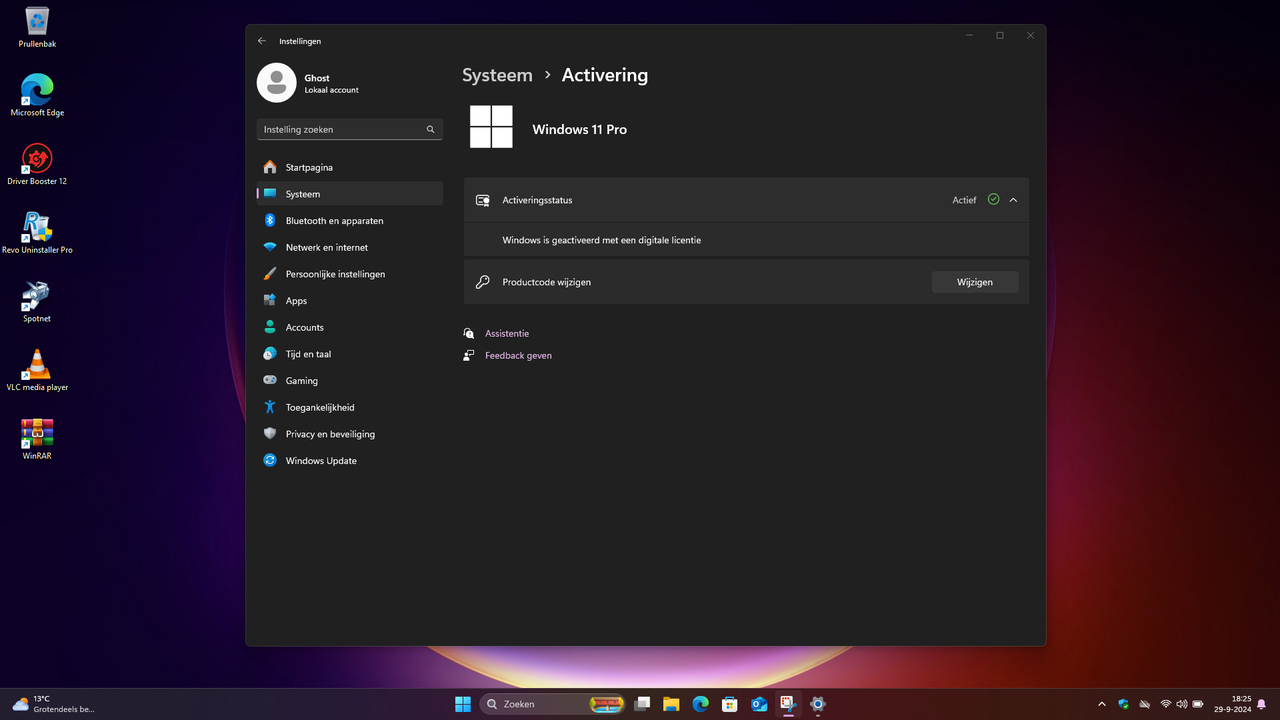Click the Instelling zoeken search field
The height and width of the screenshot is (720, 1280).
(x=349, y=129)
